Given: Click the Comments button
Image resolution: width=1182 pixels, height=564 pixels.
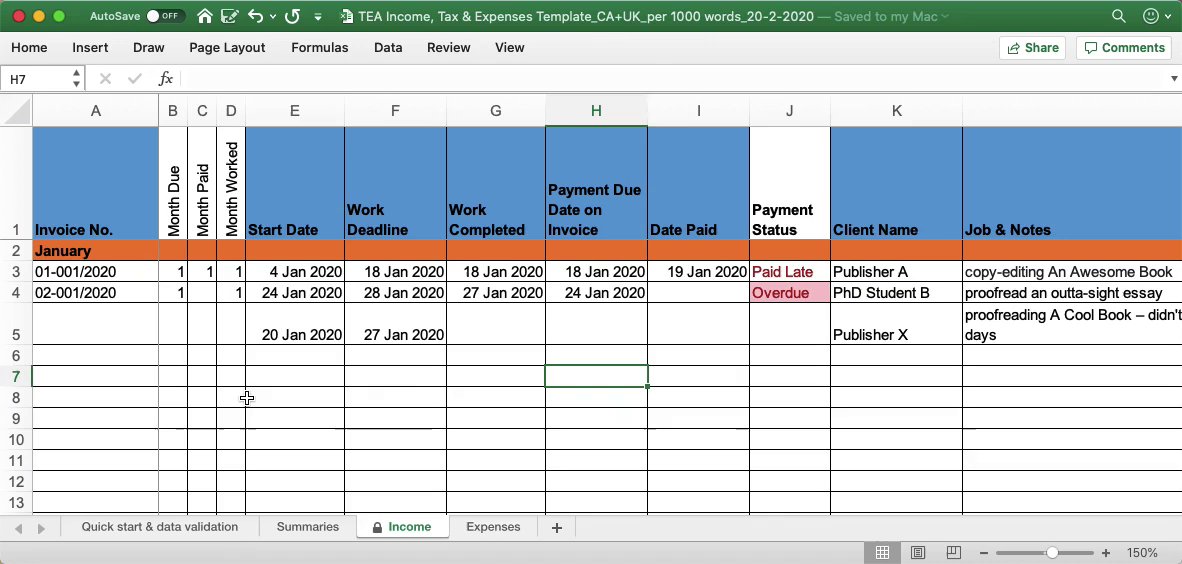Looking at the screenshot, I should pos(1124,48).
